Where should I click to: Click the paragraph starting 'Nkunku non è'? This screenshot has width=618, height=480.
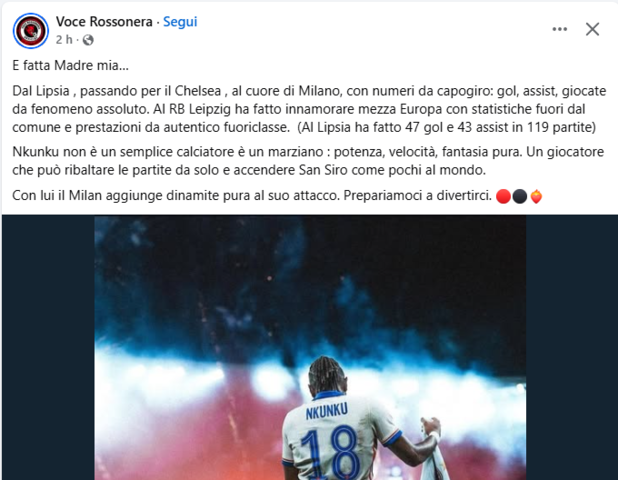[x=308, y=161]
